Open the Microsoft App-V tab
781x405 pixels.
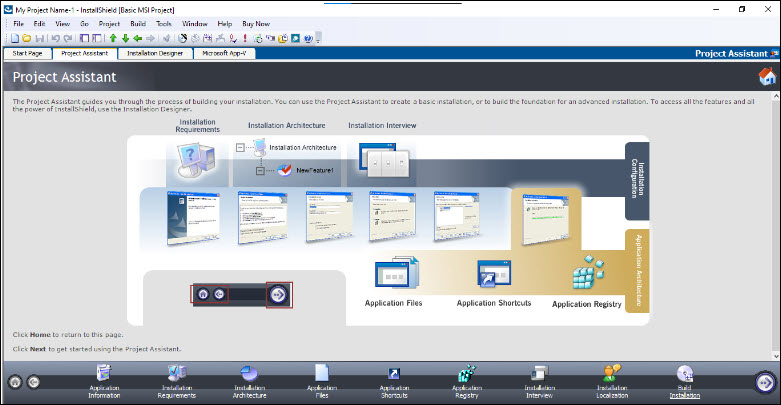click(224, 53)
